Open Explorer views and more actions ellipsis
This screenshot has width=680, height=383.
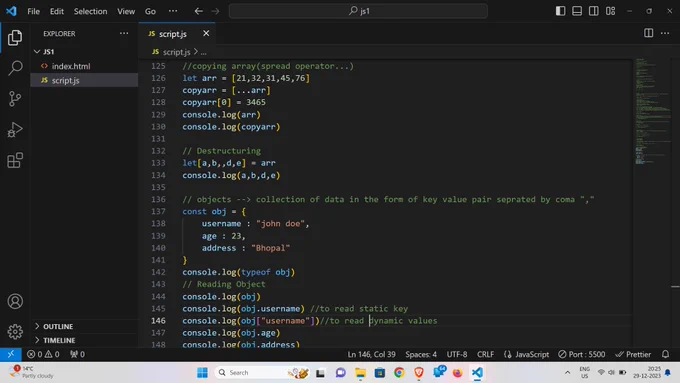click(x=124, y=33)
